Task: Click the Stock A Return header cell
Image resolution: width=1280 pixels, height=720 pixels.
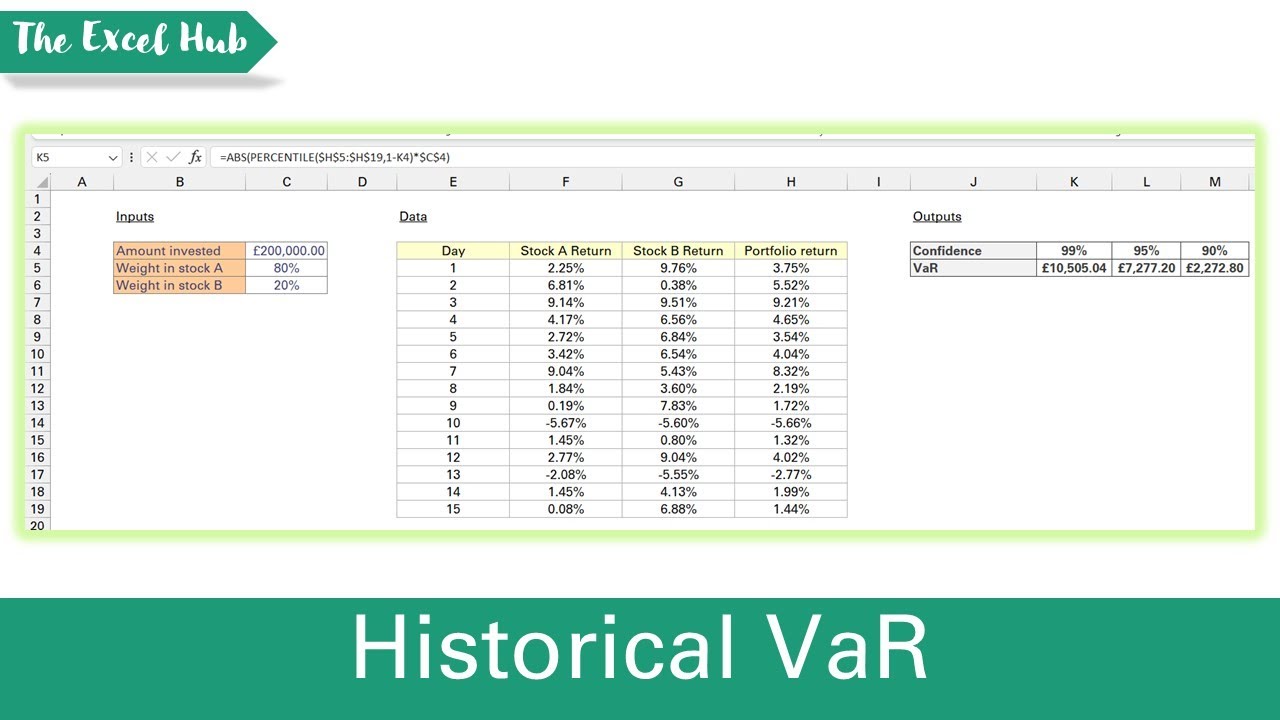Action: click(x=566, y=251)
